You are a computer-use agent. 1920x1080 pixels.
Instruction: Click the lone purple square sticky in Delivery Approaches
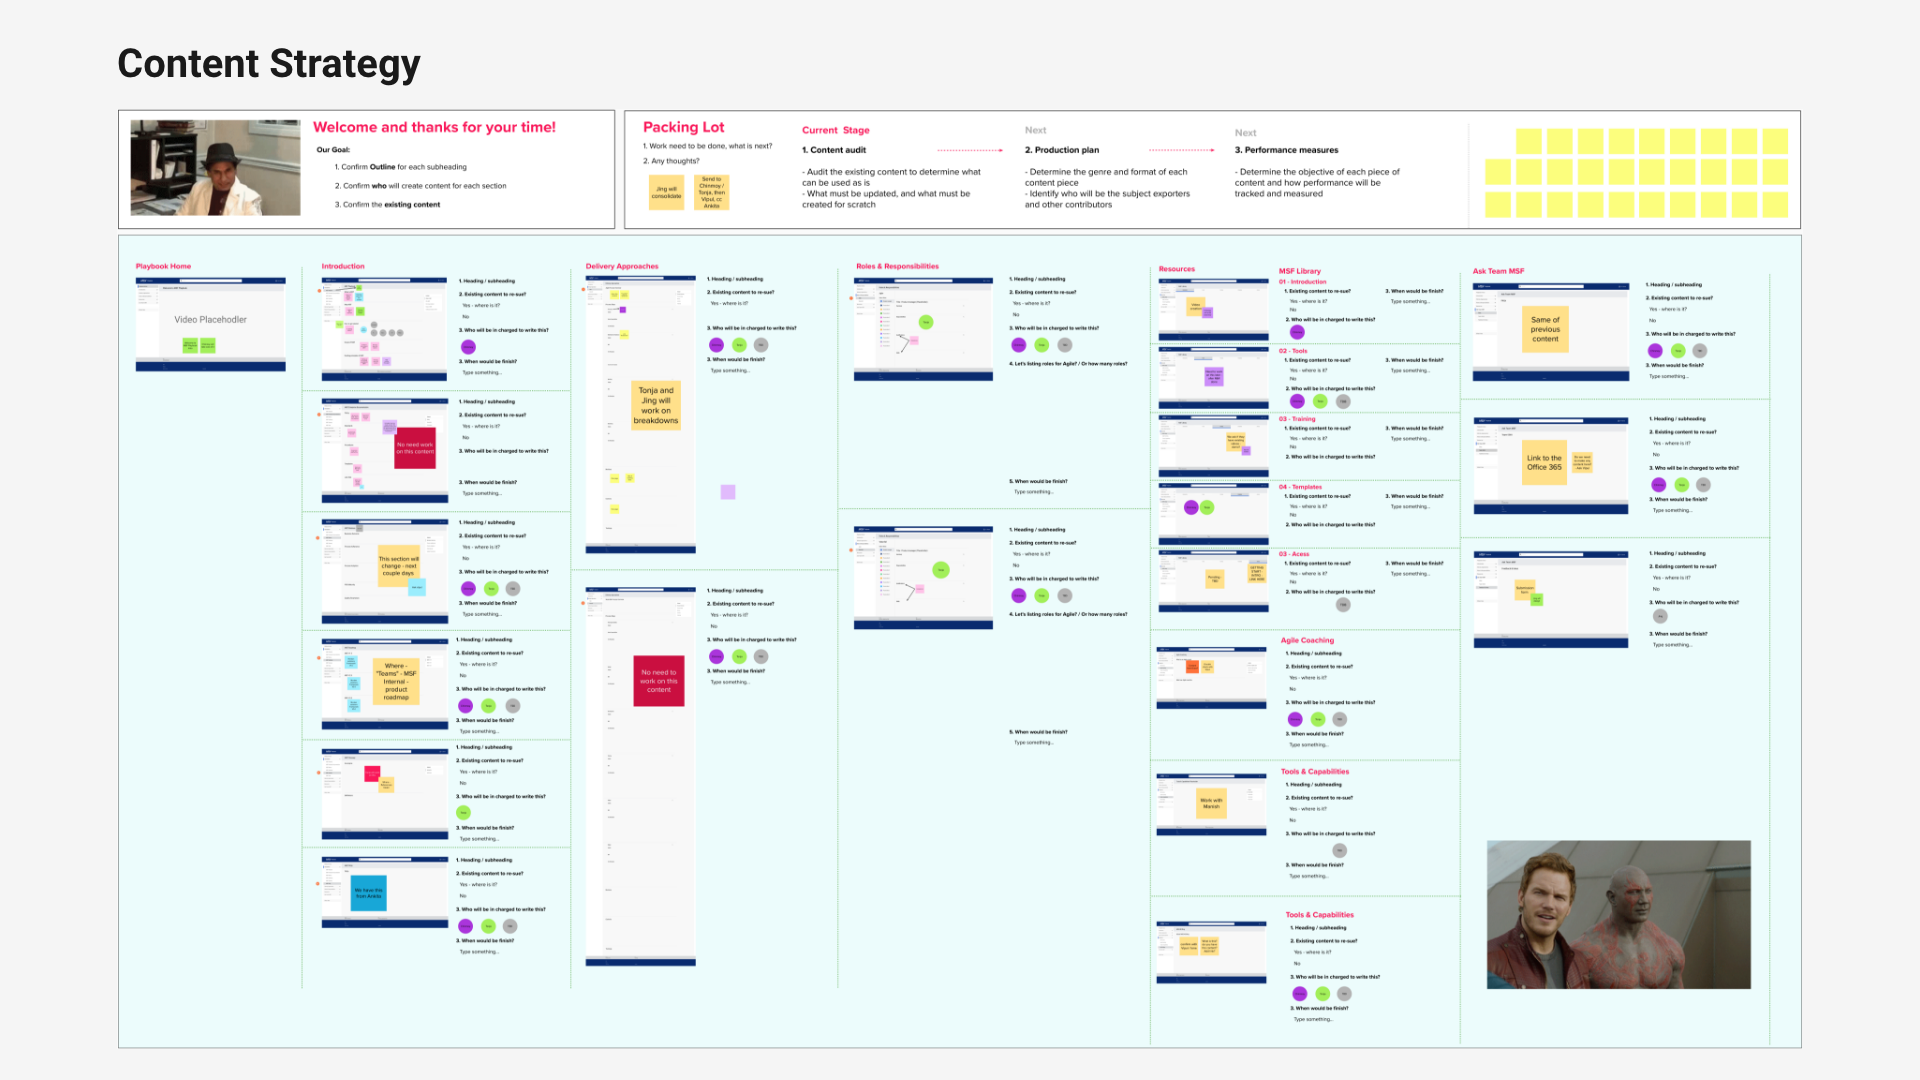point(728,492)
